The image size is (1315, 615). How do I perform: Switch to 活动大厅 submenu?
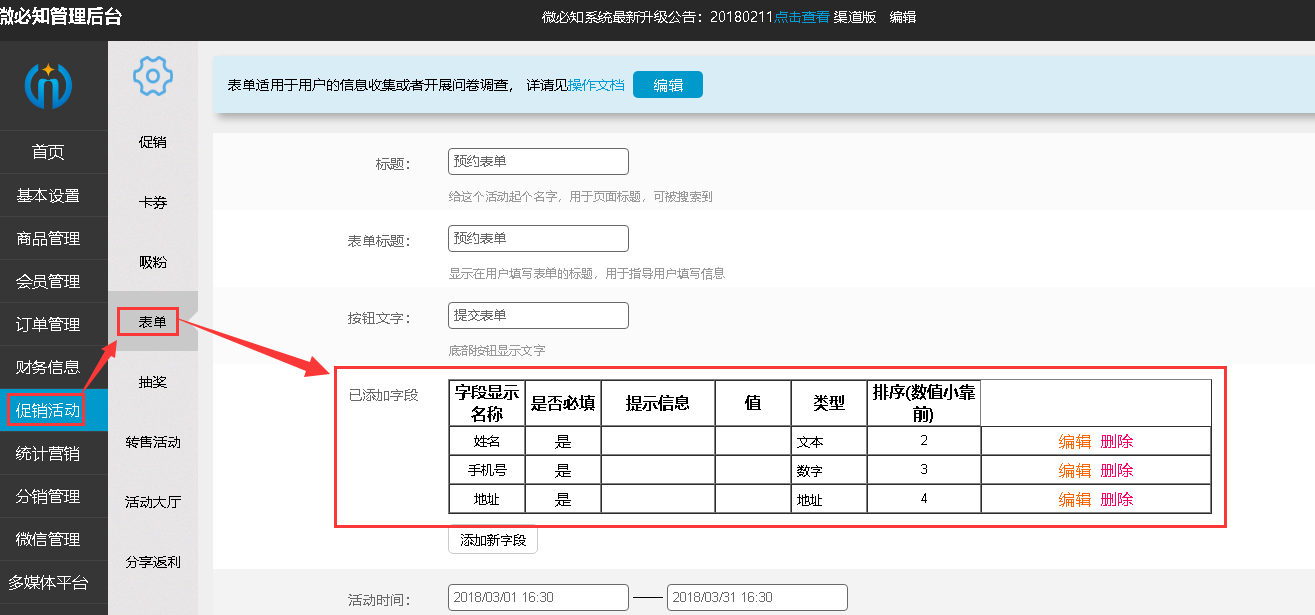pos(153,502)
